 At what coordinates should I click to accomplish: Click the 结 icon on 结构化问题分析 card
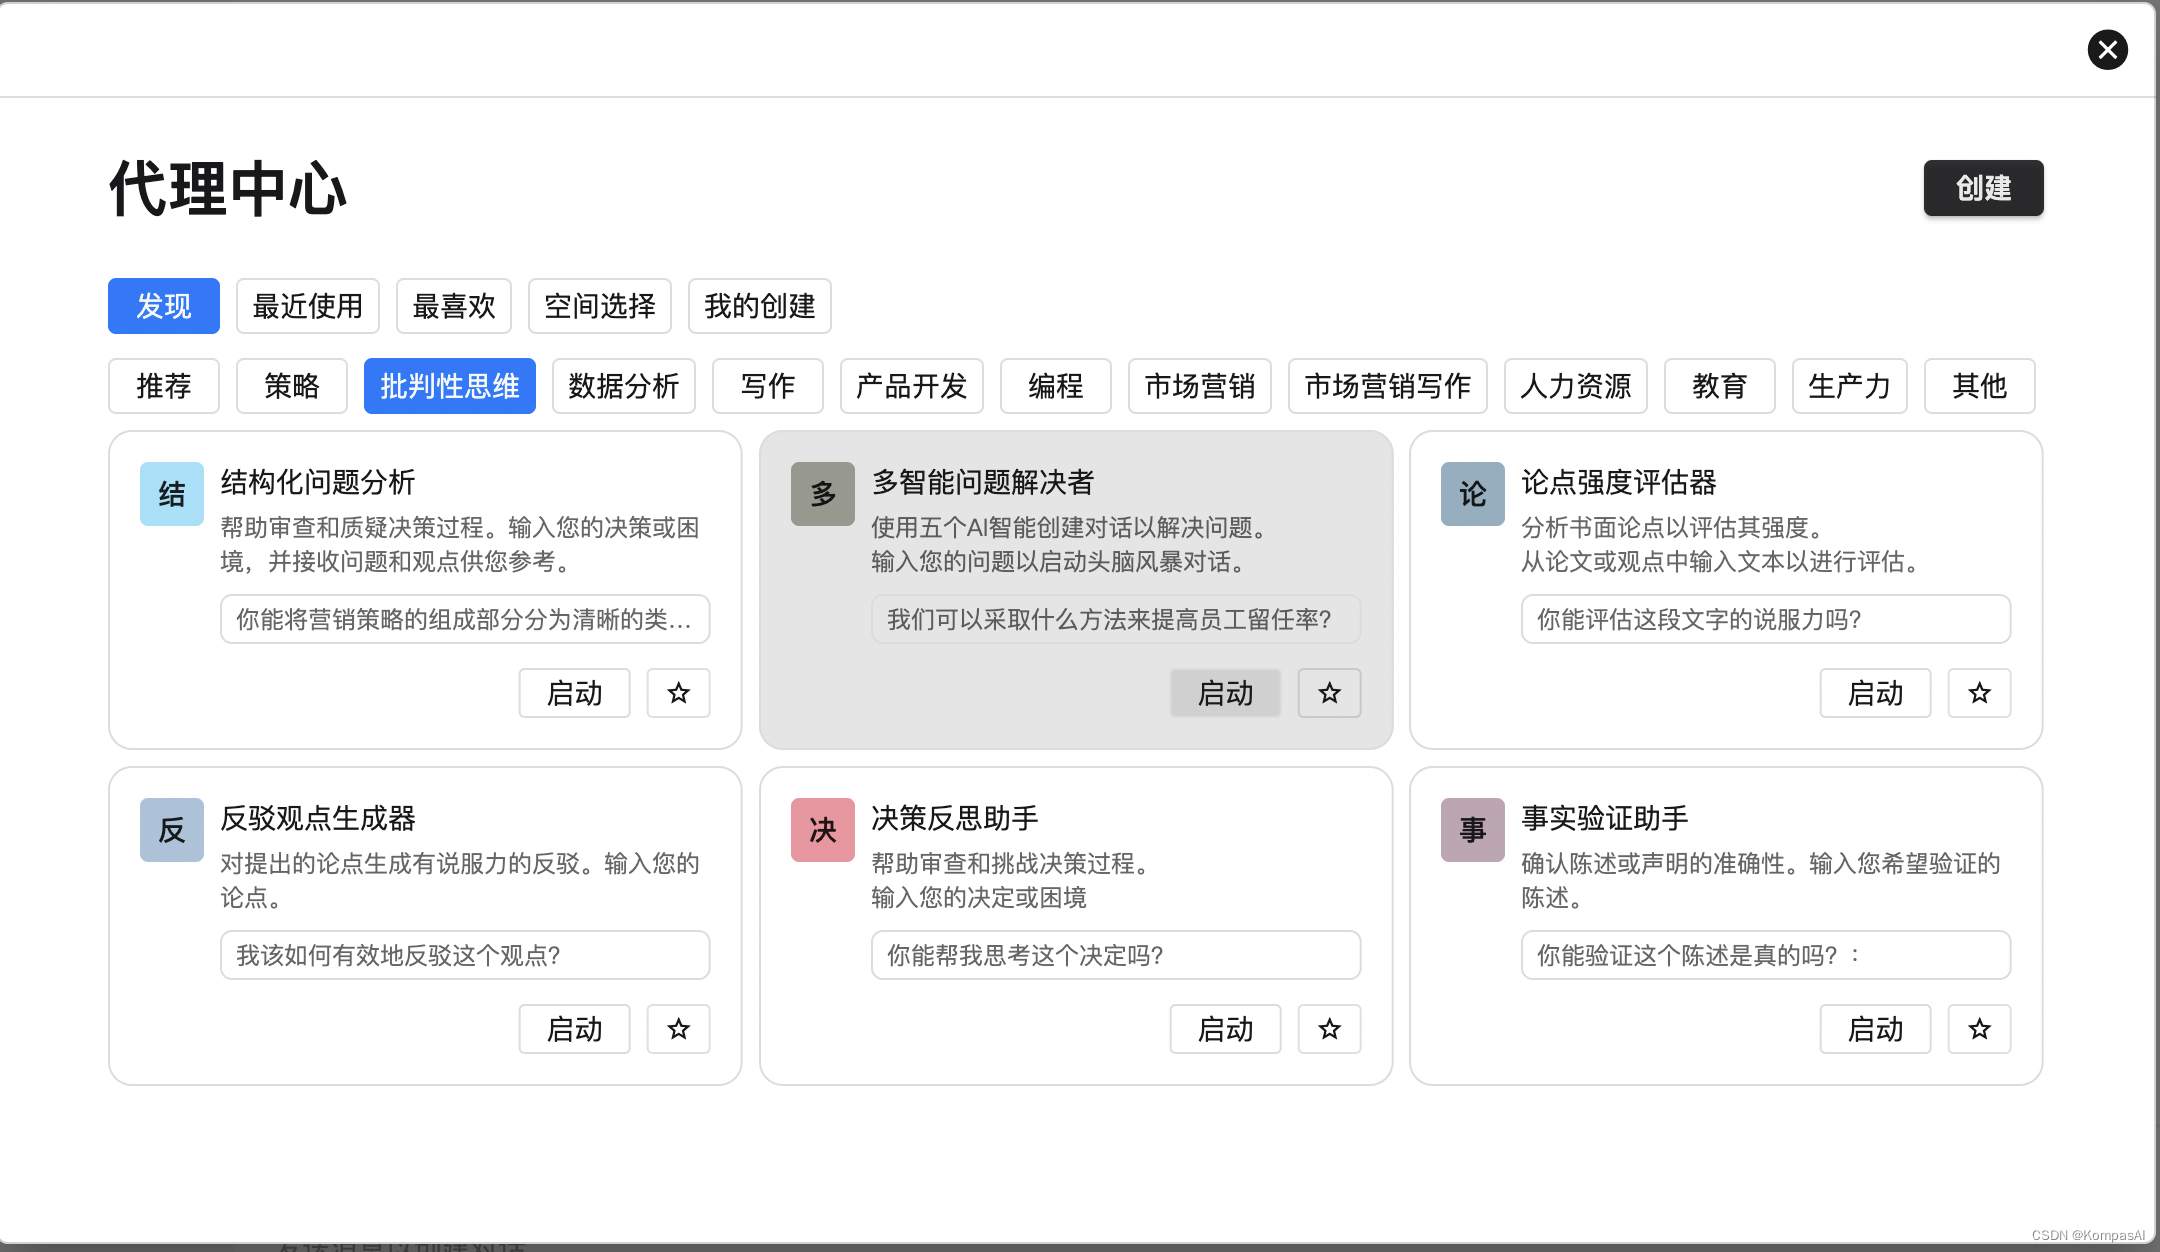171,493
